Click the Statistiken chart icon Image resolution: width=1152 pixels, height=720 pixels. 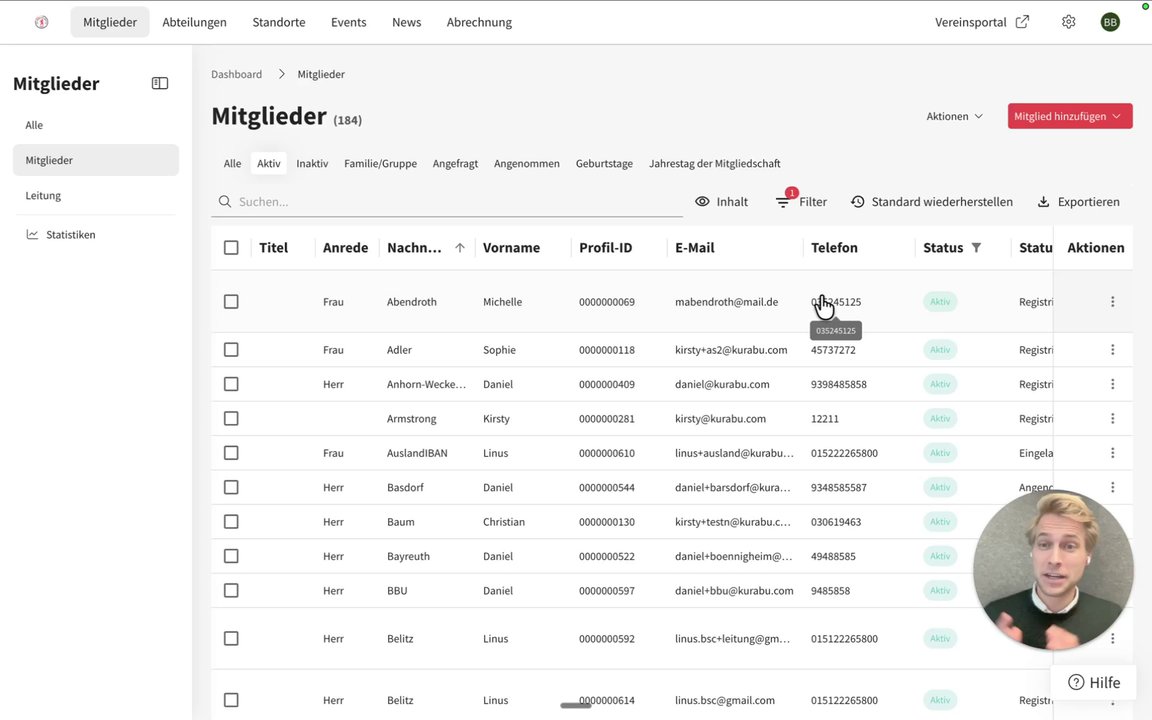pos(32,234)
